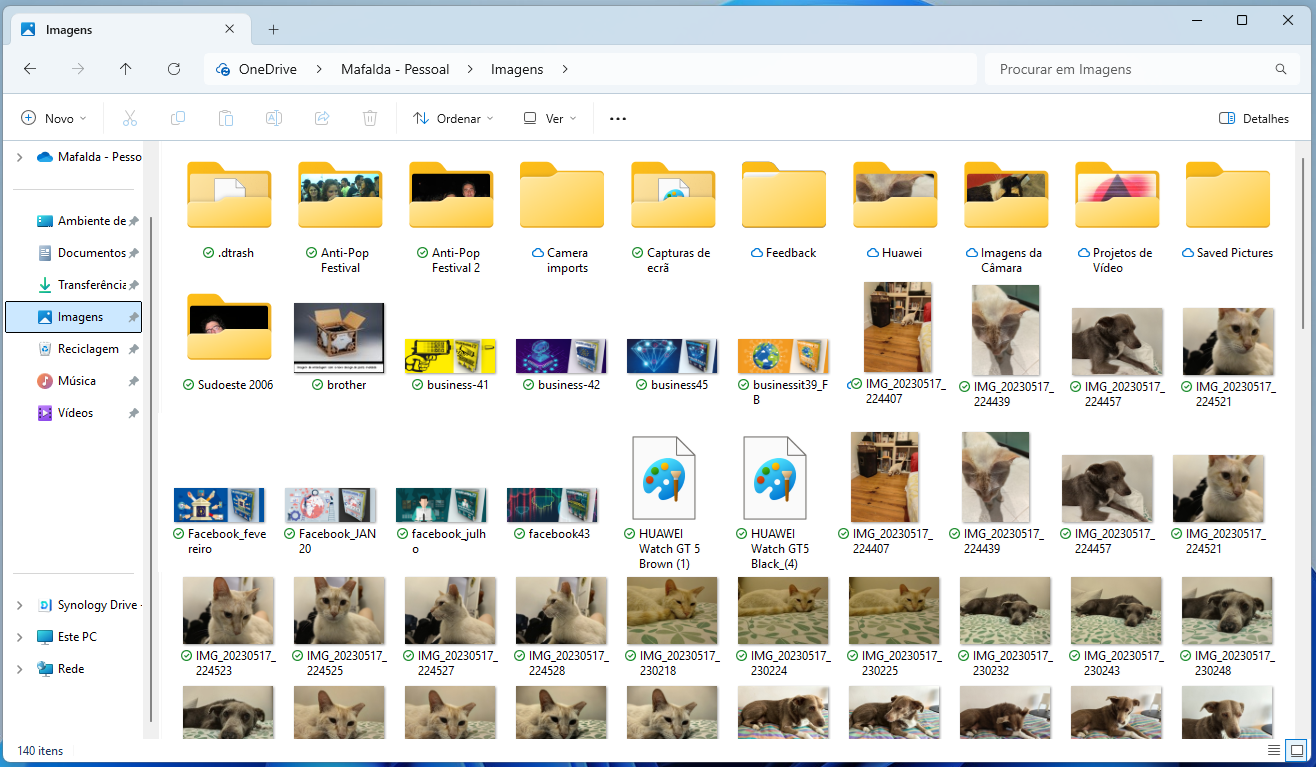Select the business45 image thumbnail
This screenshot has height=767, width=1316.
click(x=672, y=356)
